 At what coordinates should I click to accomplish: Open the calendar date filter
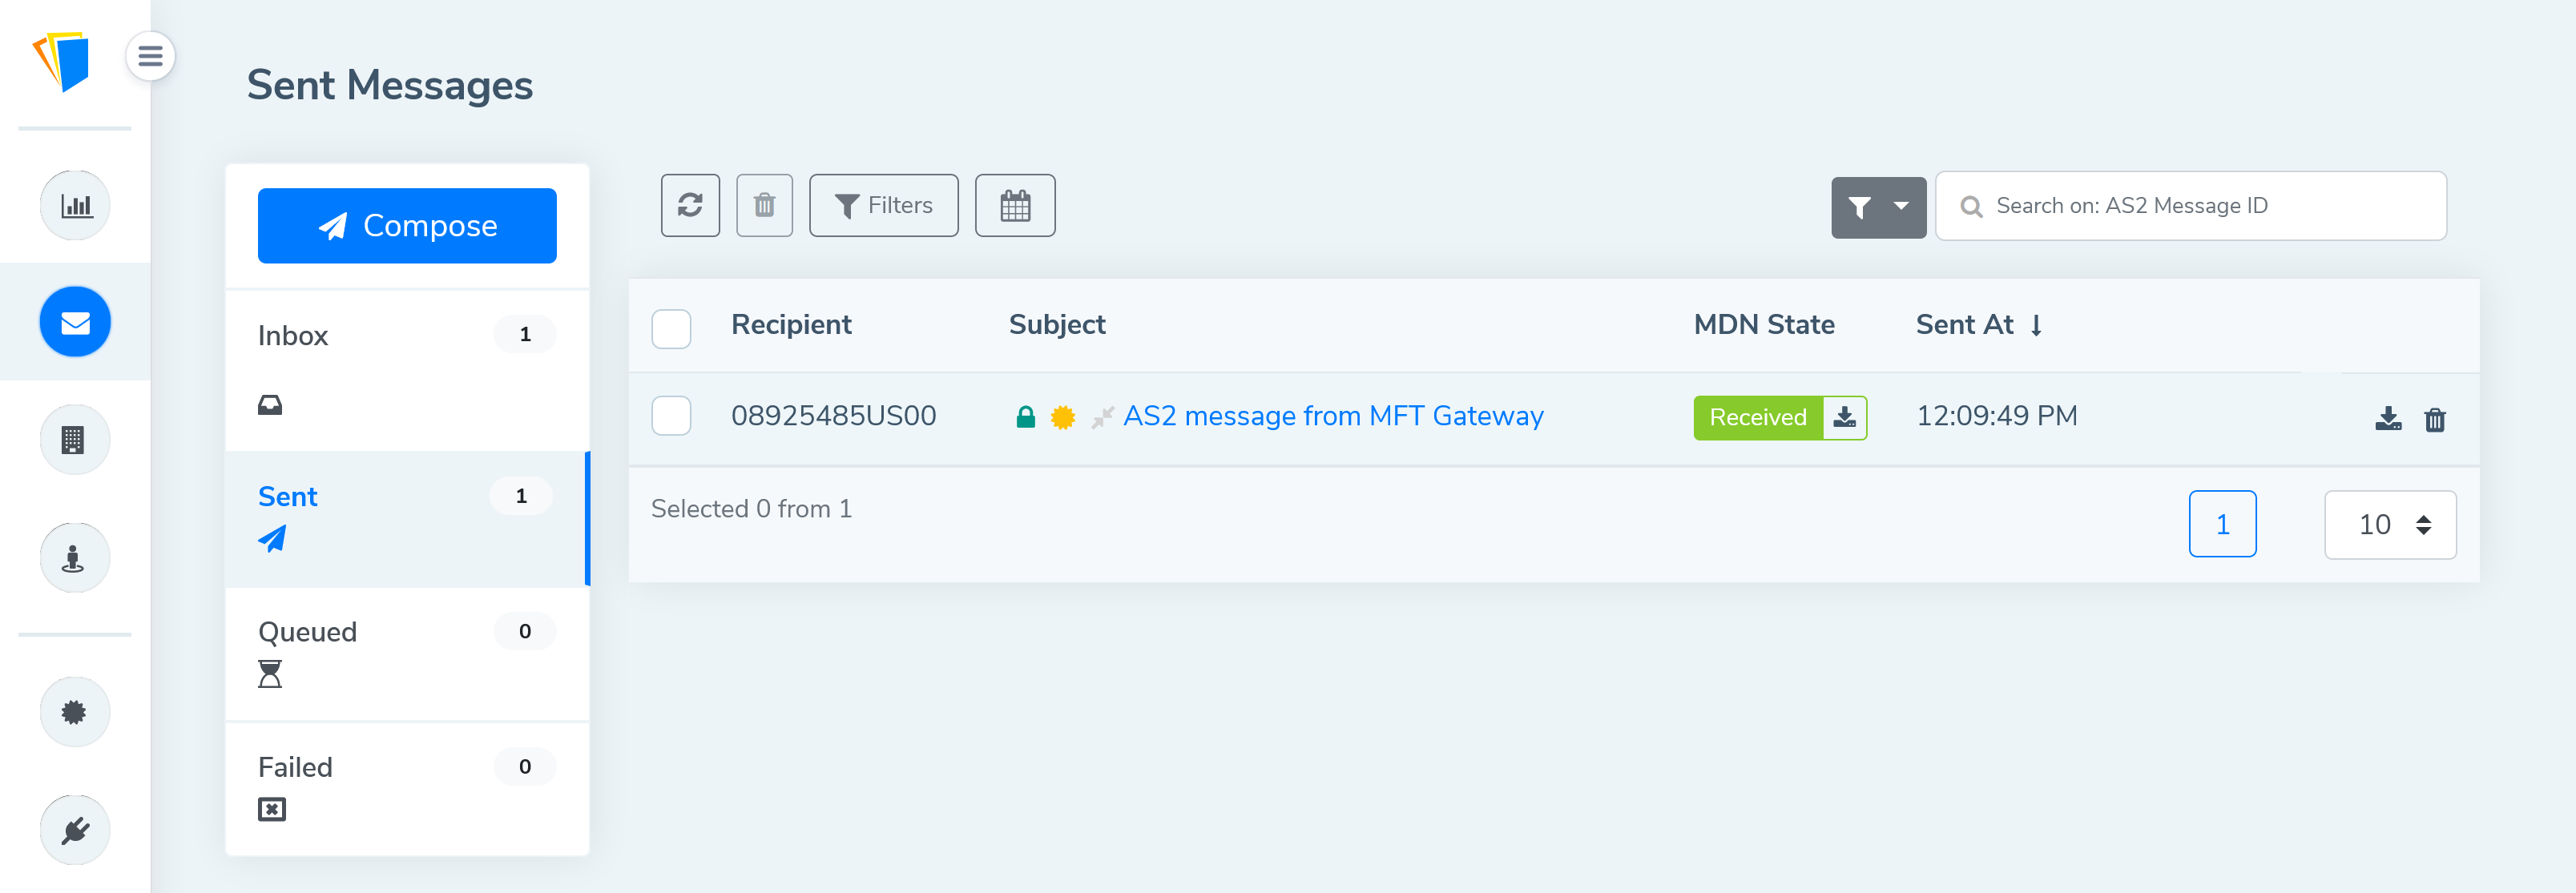click(x=1015, y=205)
